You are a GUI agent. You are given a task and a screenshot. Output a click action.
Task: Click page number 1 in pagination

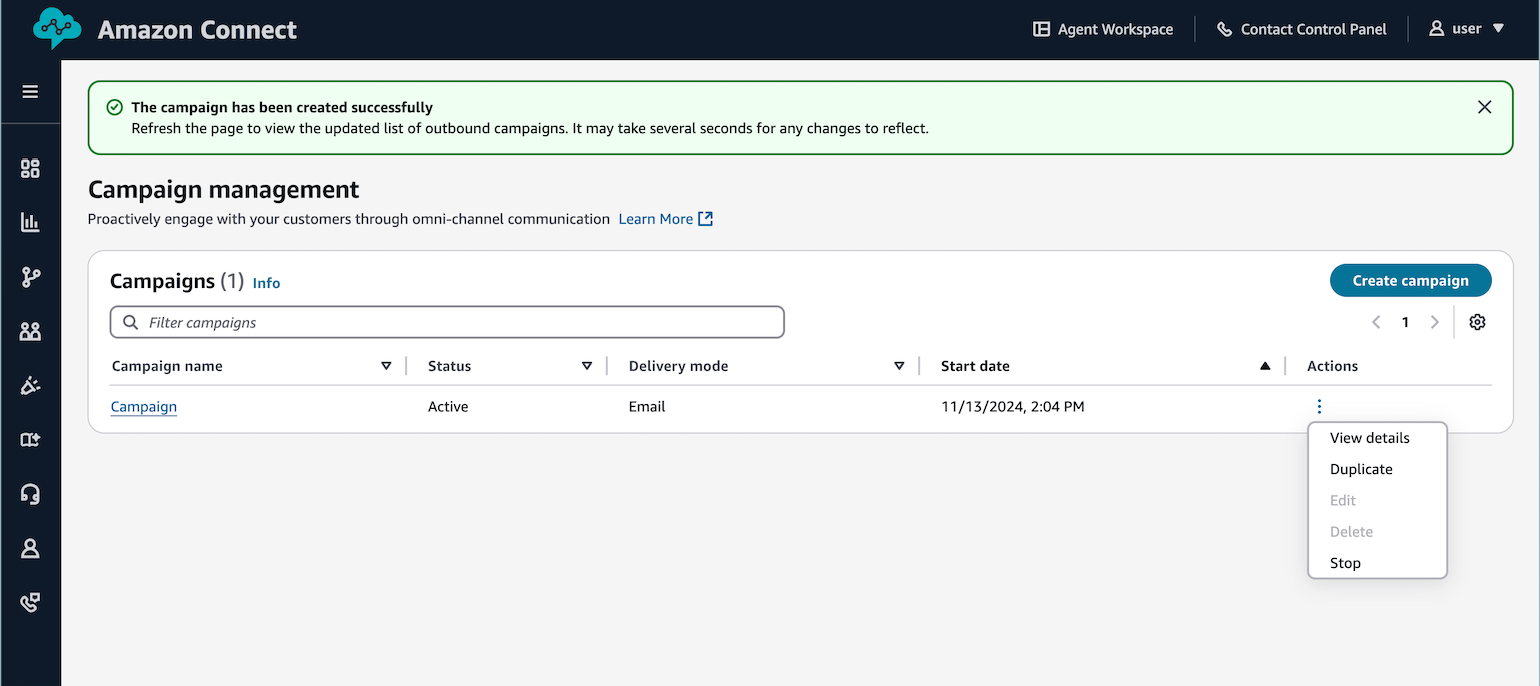(x=1405, y=322)
